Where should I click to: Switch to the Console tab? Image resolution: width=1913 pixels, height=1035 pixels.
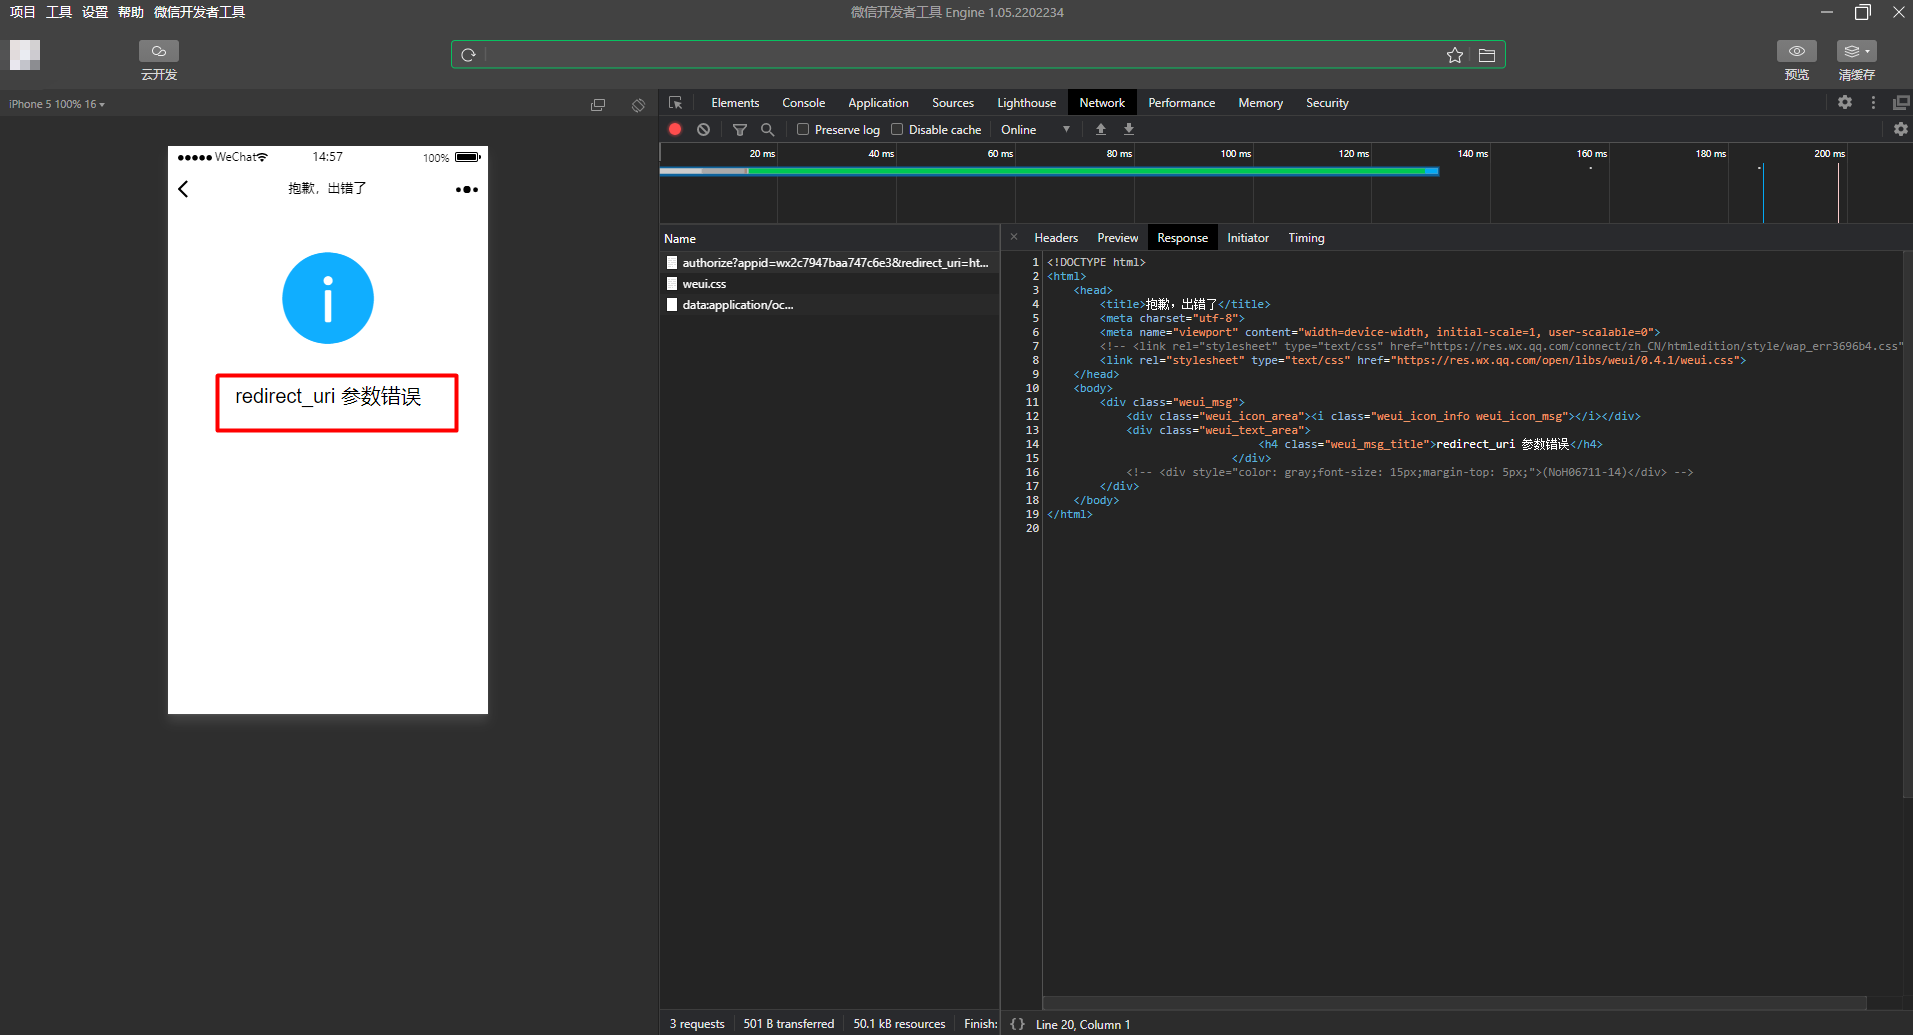[x=803, y=103]
